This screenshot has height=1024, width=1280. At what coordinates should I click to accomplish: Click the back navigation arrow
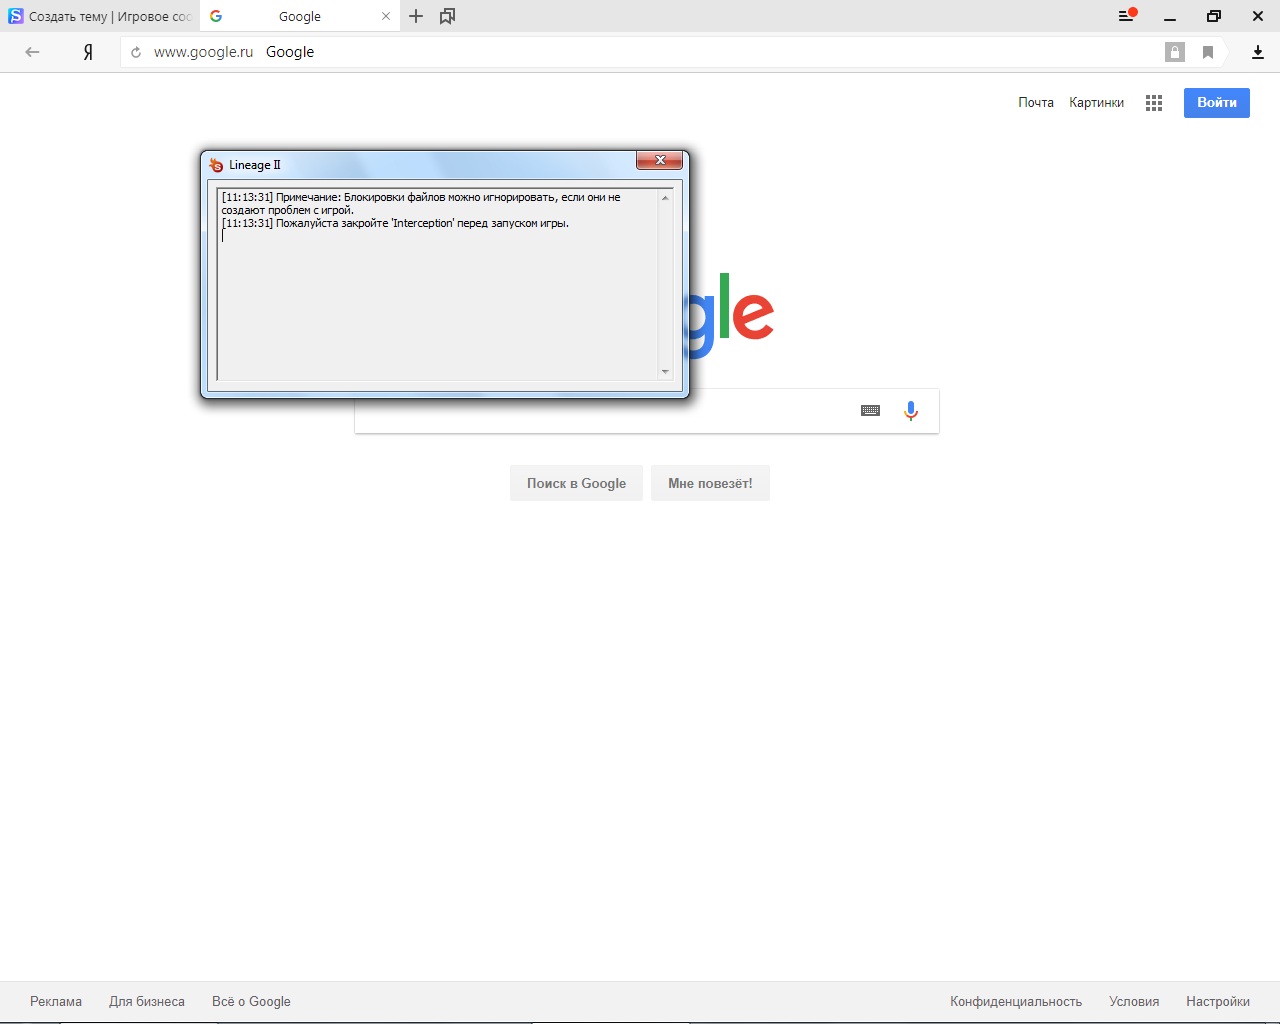click(x=32, y=52)
